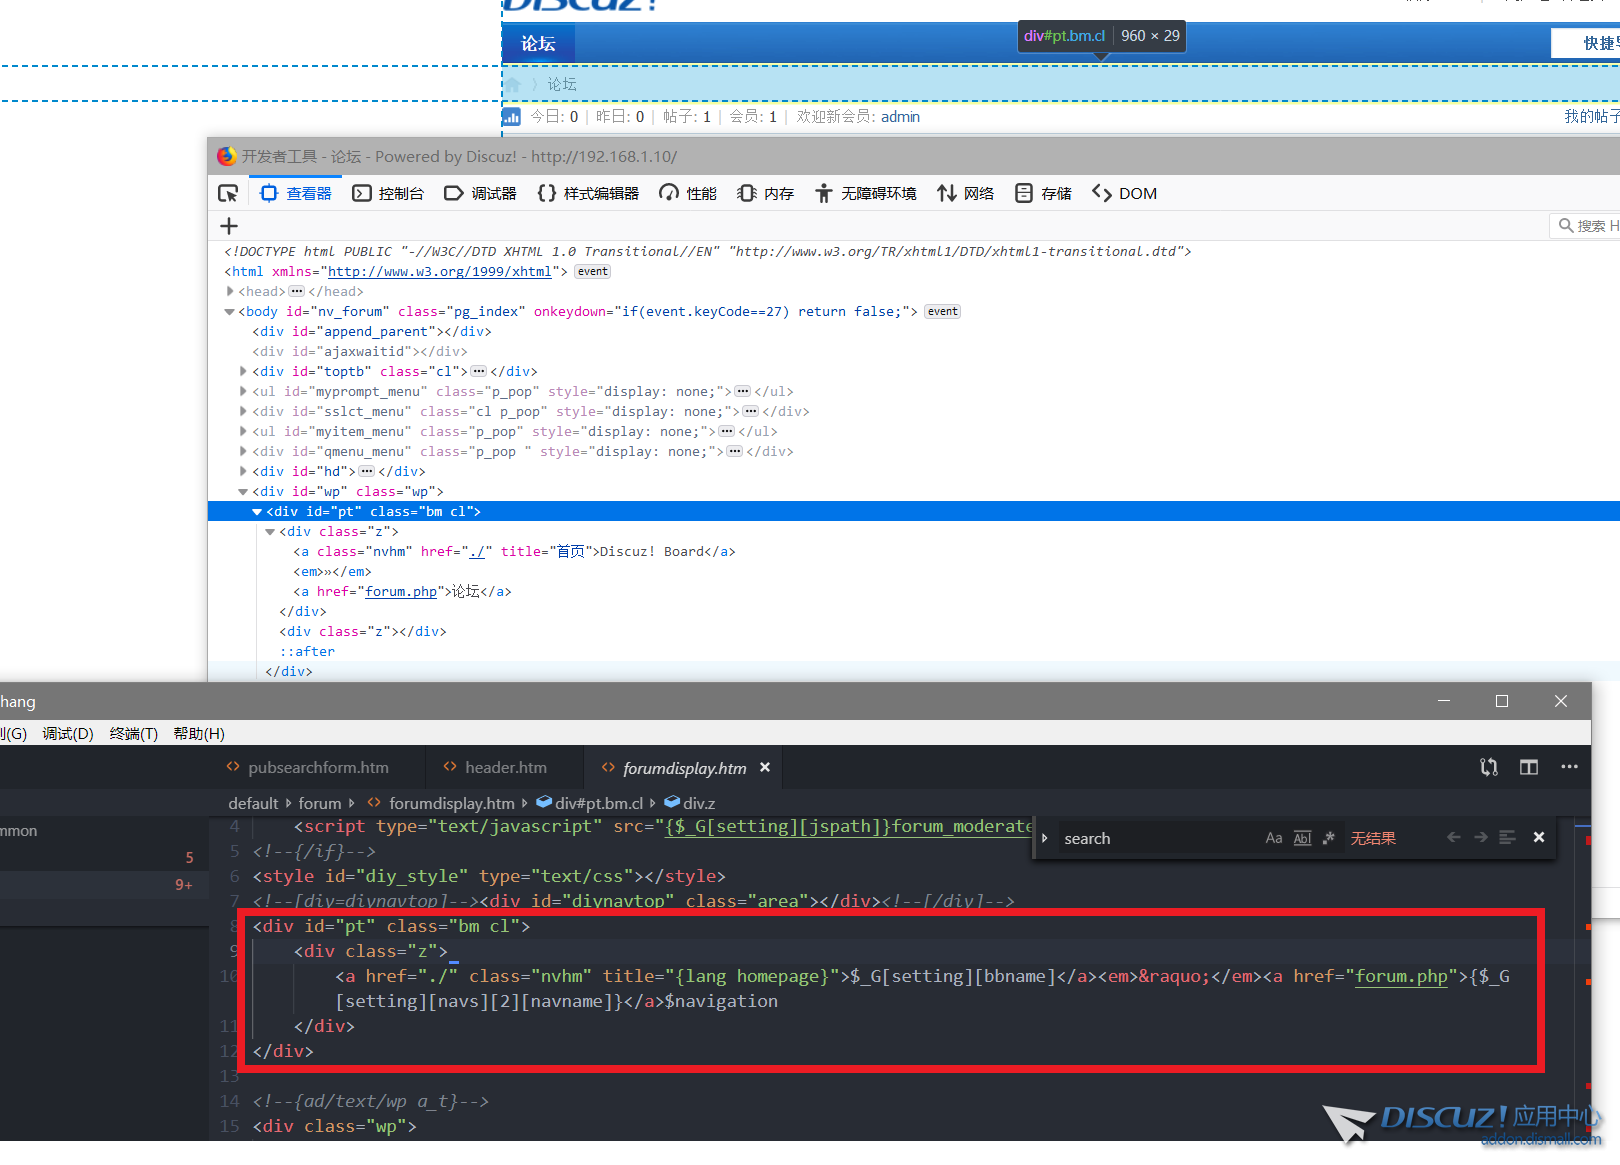Click the element picker icon in devtools

[228, 193]
